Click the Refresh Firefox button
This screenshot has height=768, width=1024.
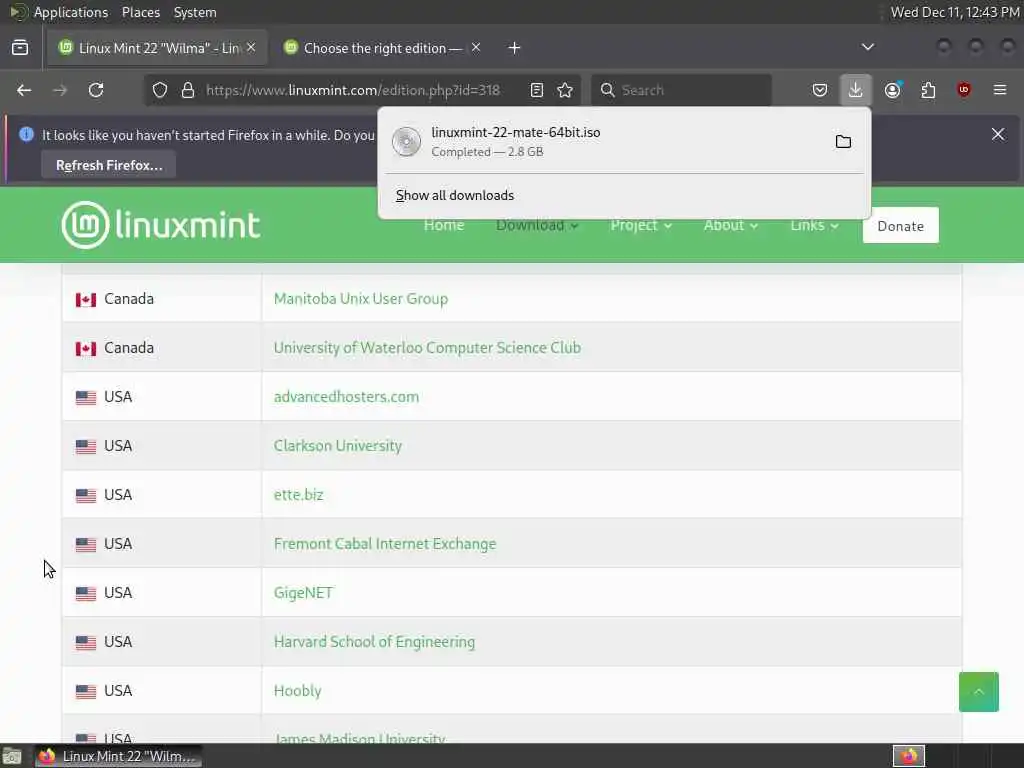(x=109, y=165)
